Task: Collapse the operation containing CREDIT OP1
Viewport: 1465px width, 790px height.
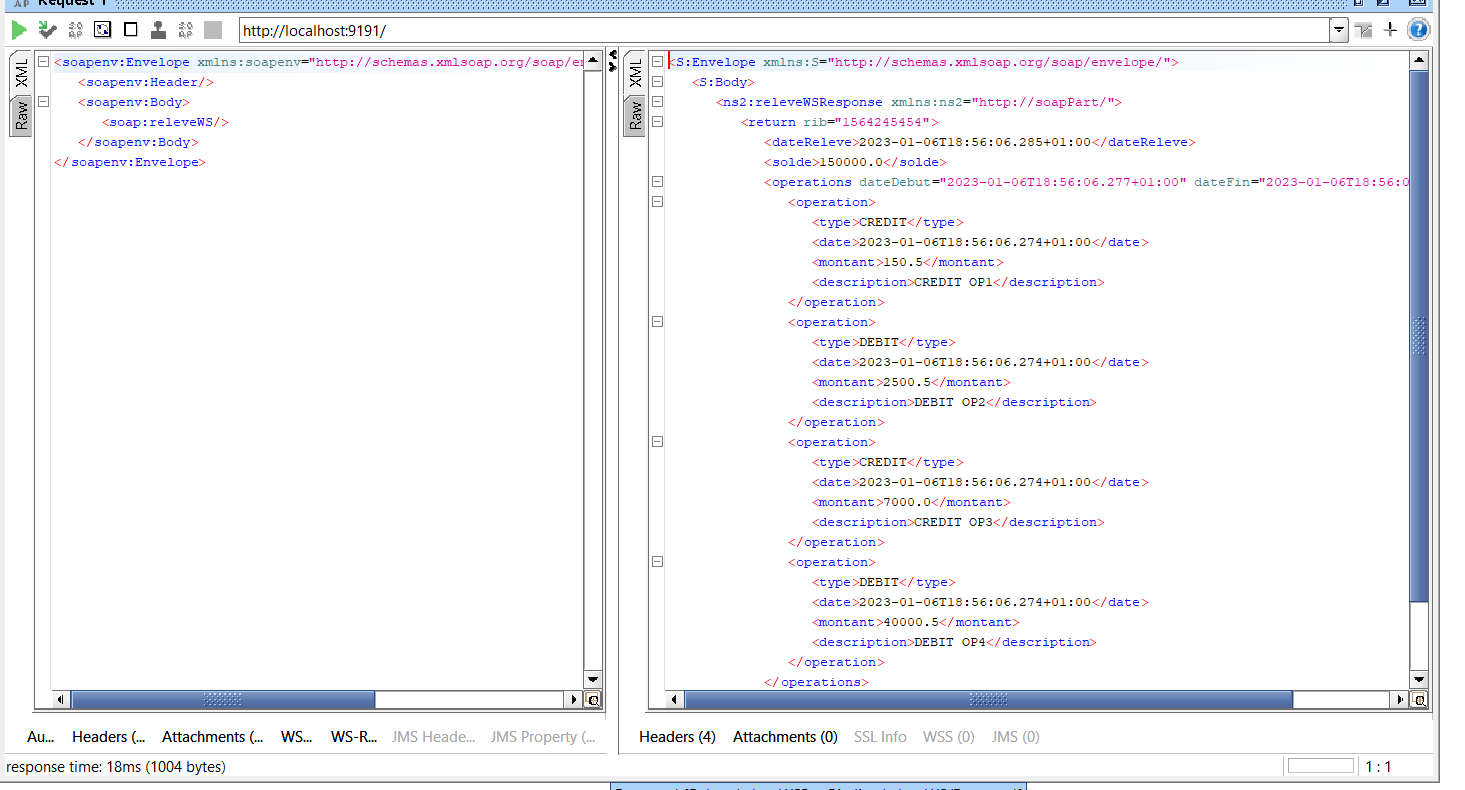Action: coord(657,202)
